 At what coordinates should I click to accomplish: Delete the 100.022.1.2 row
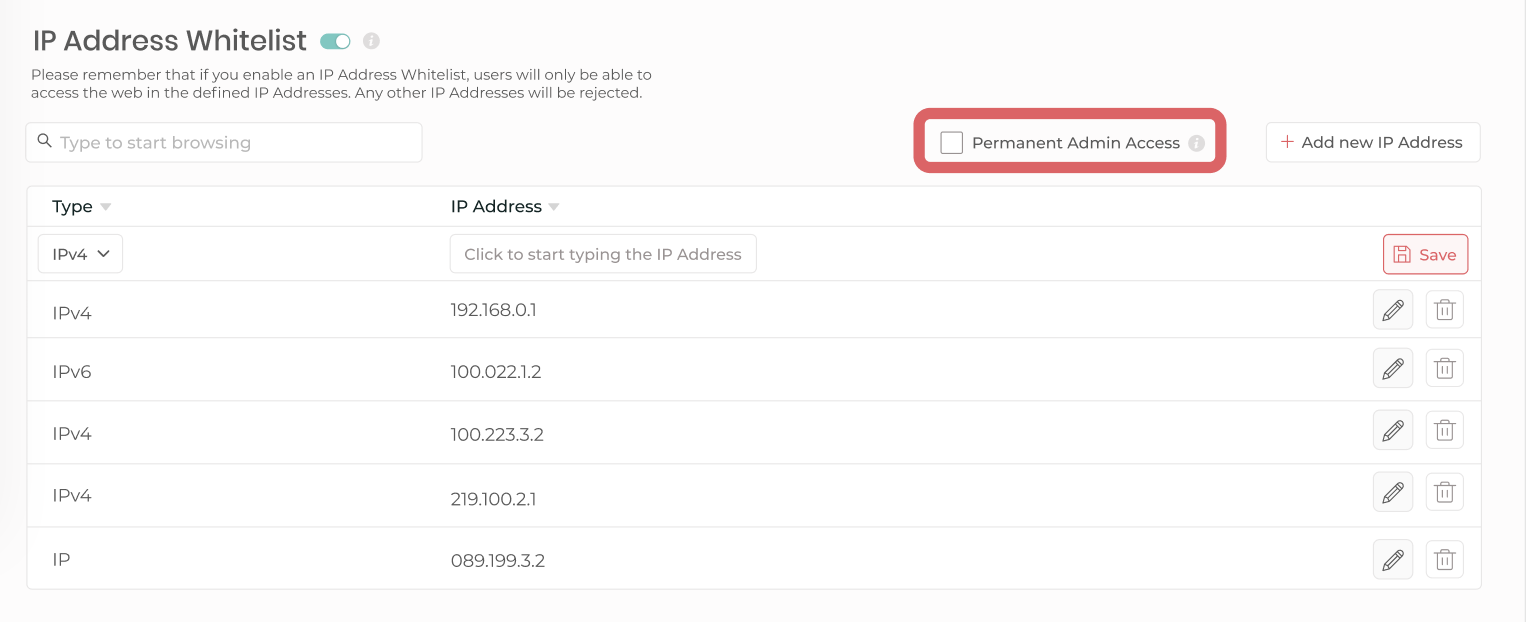(x=1444, y=369)
